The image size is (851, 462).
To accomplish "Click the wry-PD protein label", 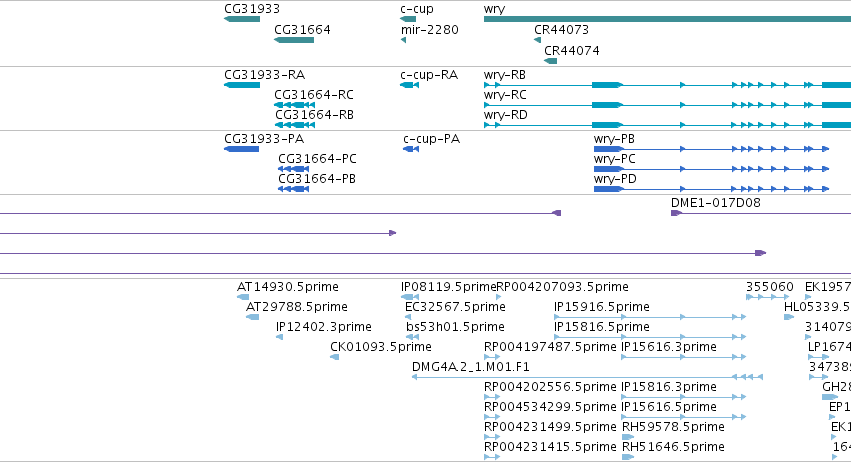I will click(615, 179).
